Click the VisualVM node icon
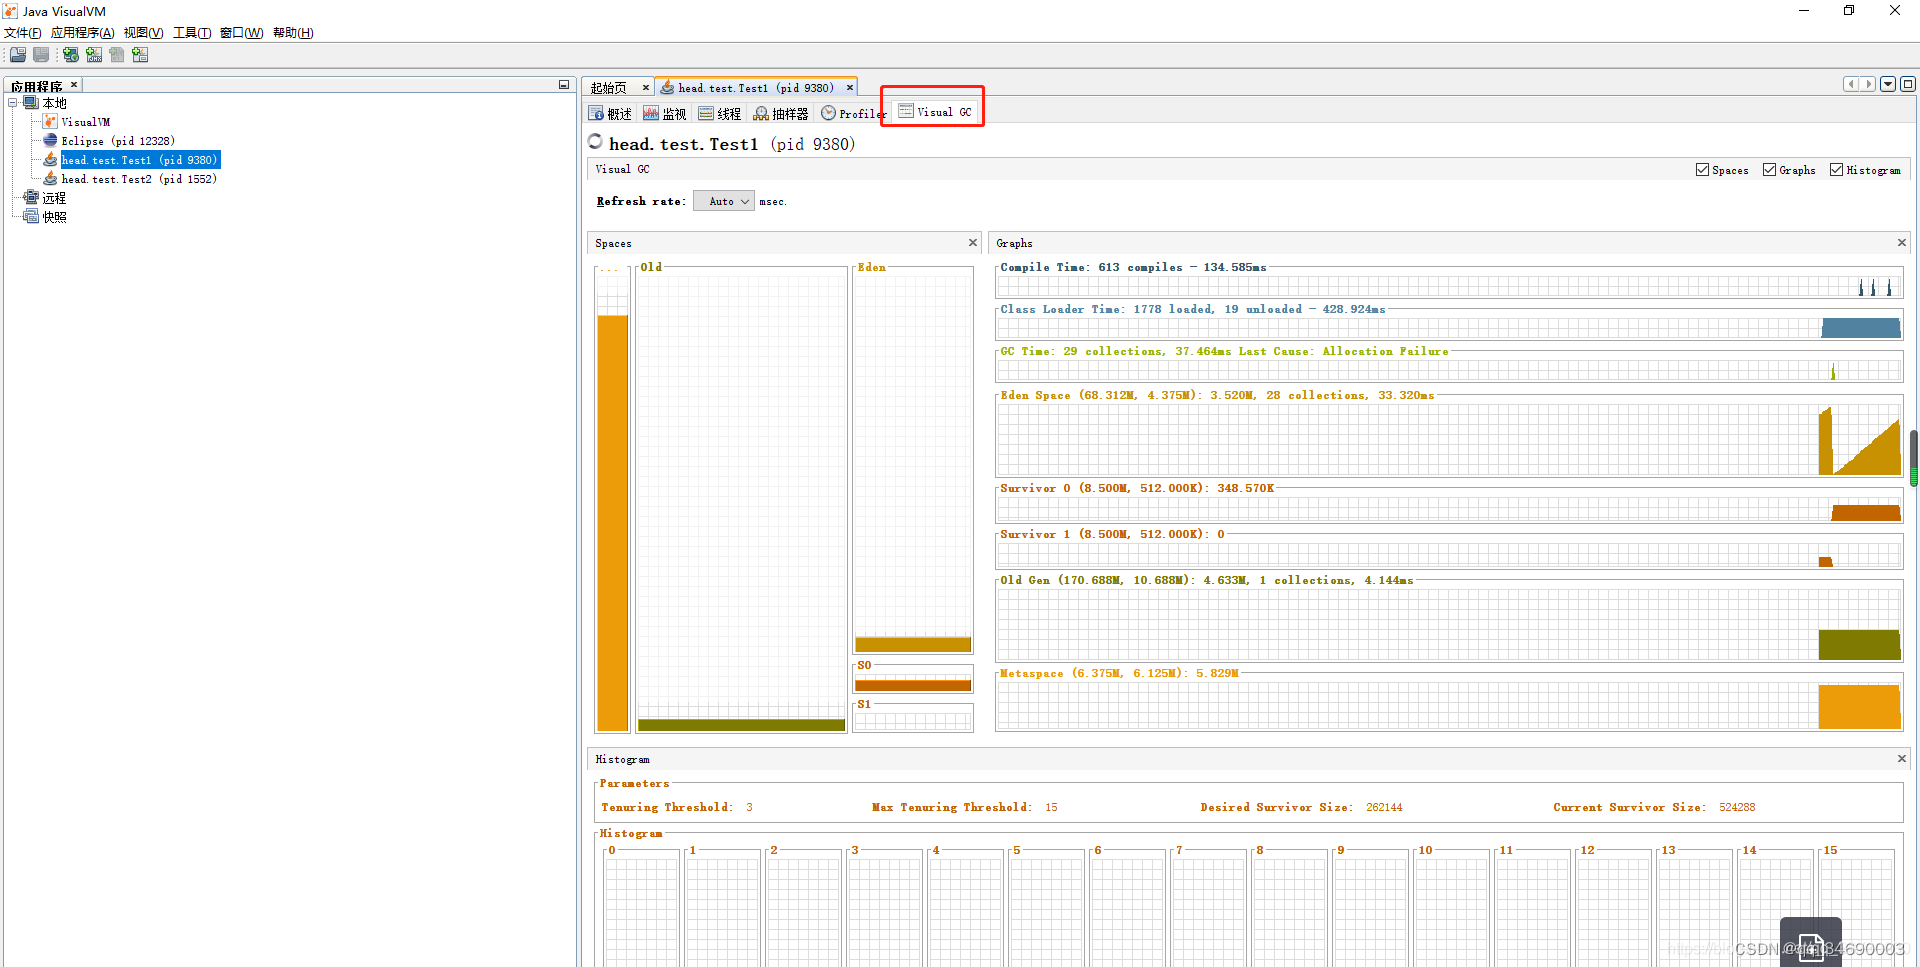This screenshot has height=967, width=1920. point(50,122)
